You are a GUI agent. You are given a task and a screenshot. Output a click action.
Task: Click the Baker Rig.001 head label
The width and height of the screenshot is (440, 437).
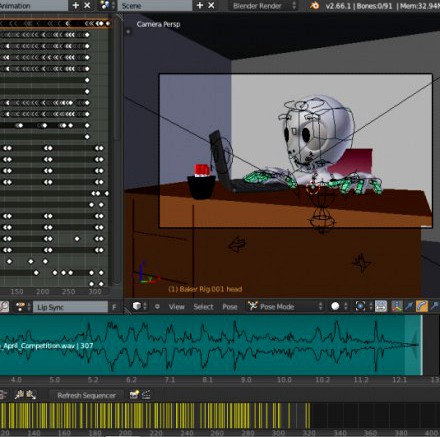point(205,289)
